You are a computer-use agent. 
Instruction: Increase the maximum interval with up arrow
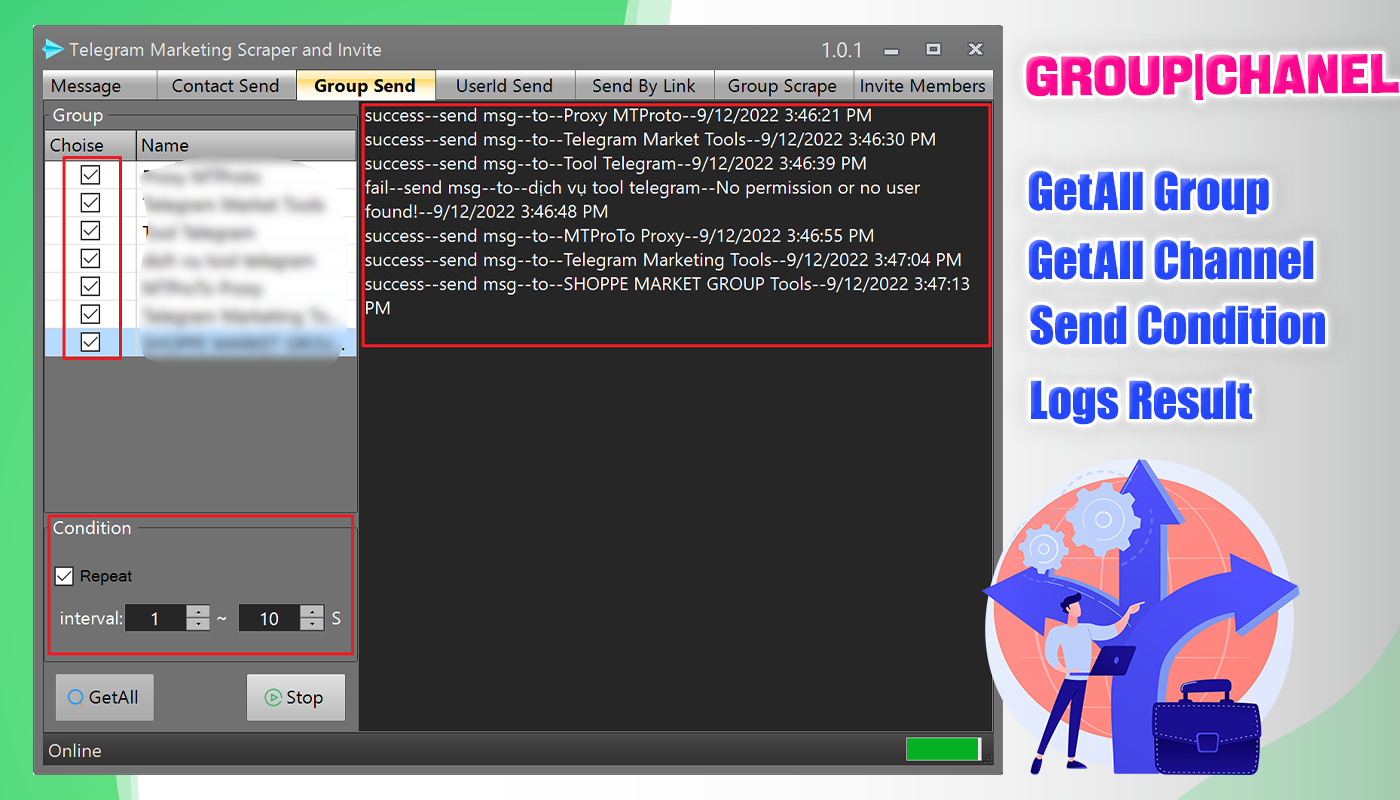click(312, 612)
